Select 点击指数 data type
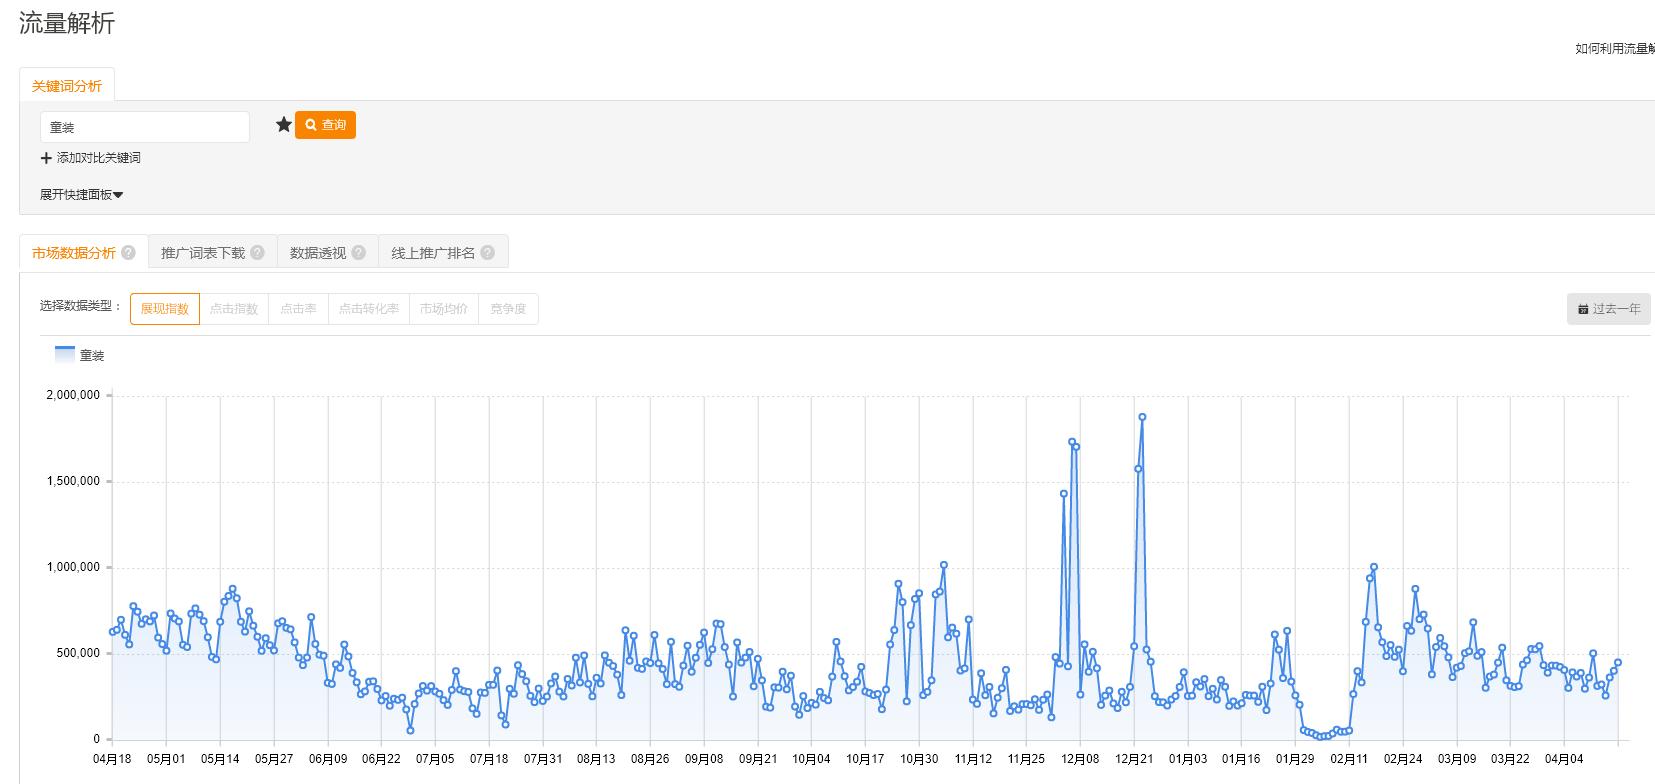 (234, 309)
